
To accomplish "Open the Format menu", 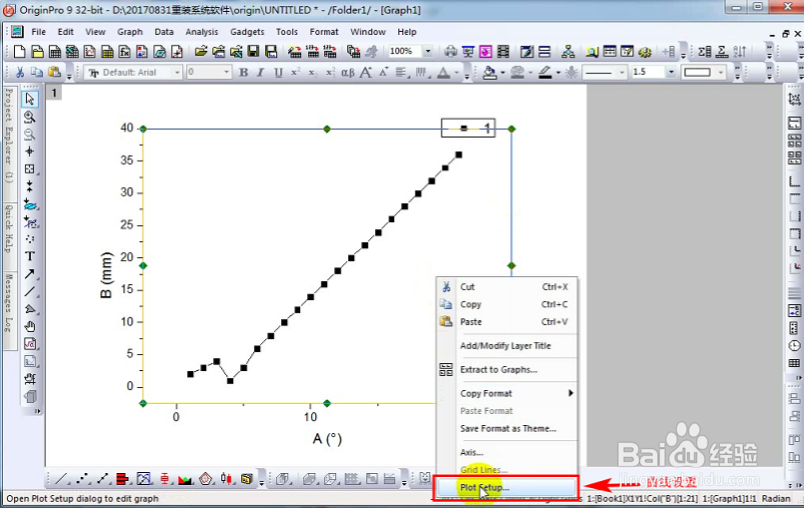I will click(324, 32).
